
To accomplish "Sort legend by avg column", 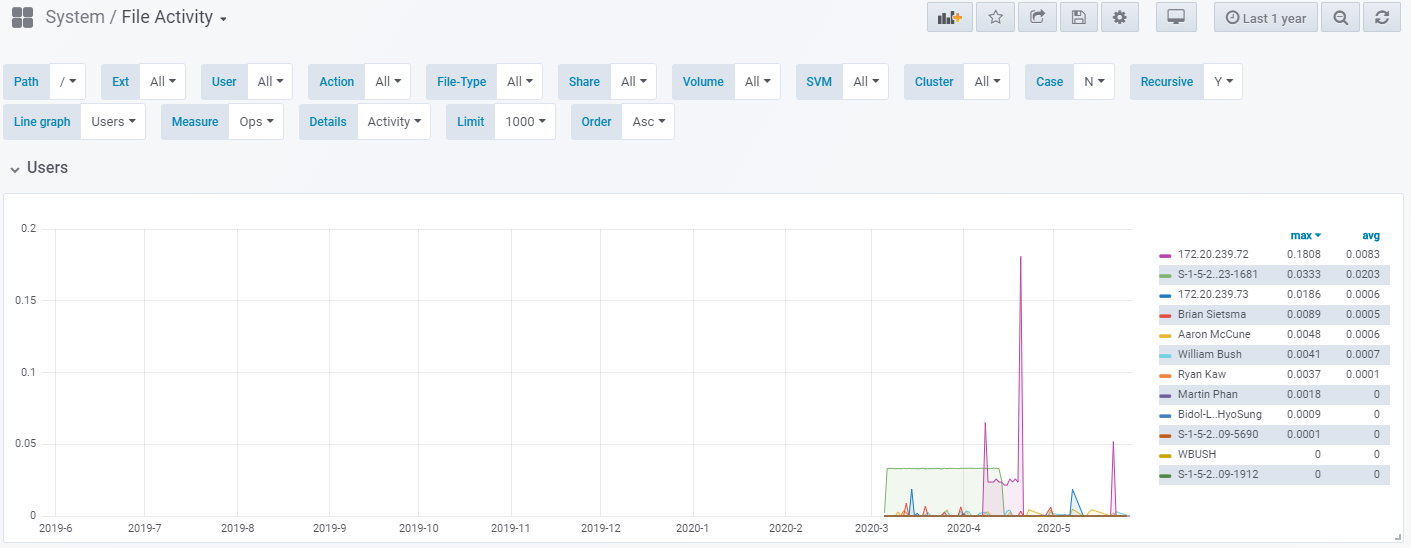I will [x=1371, y=236].
